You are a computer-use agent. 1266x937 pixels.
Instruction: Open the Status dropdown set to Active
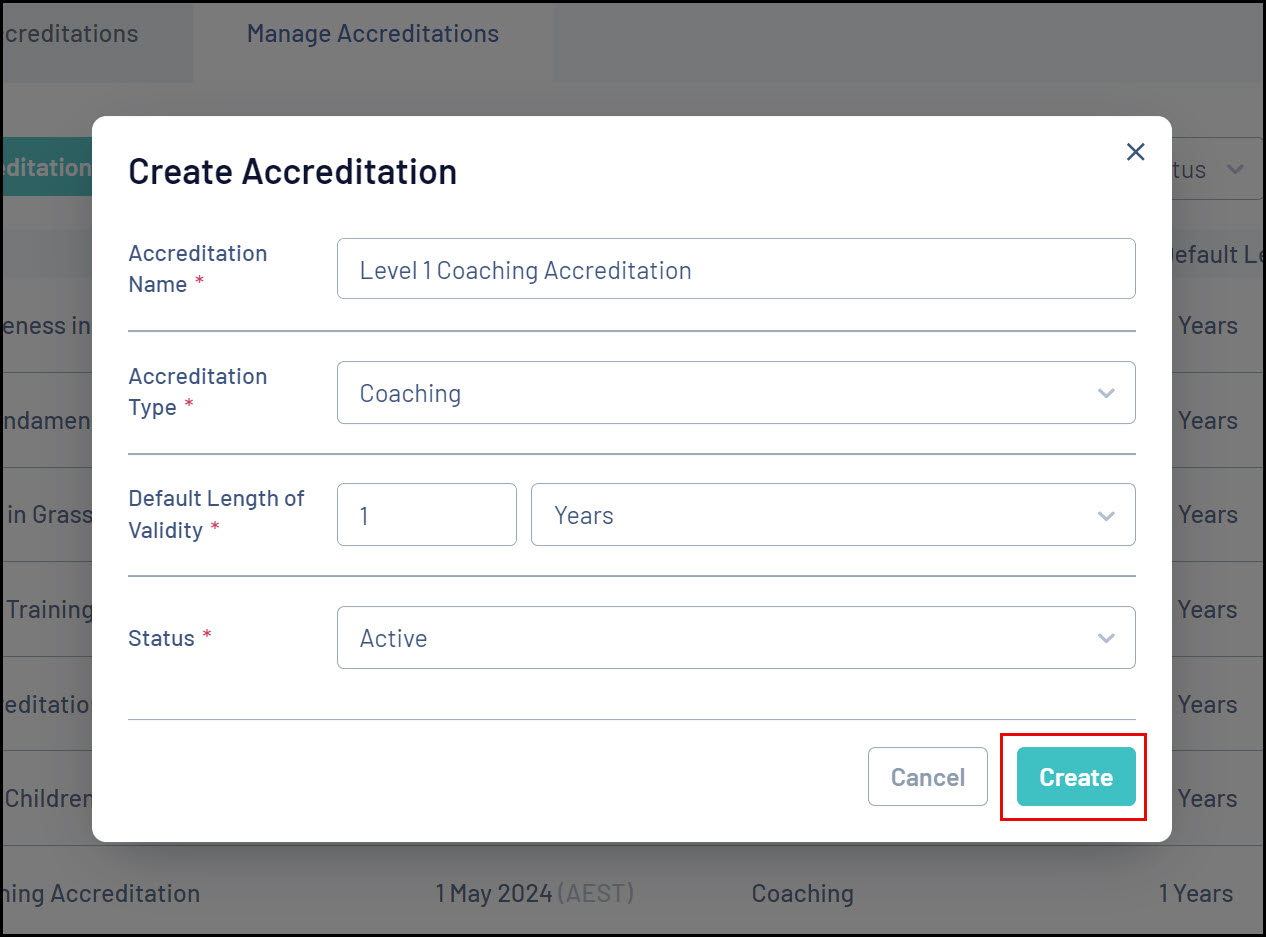[735, 638]
